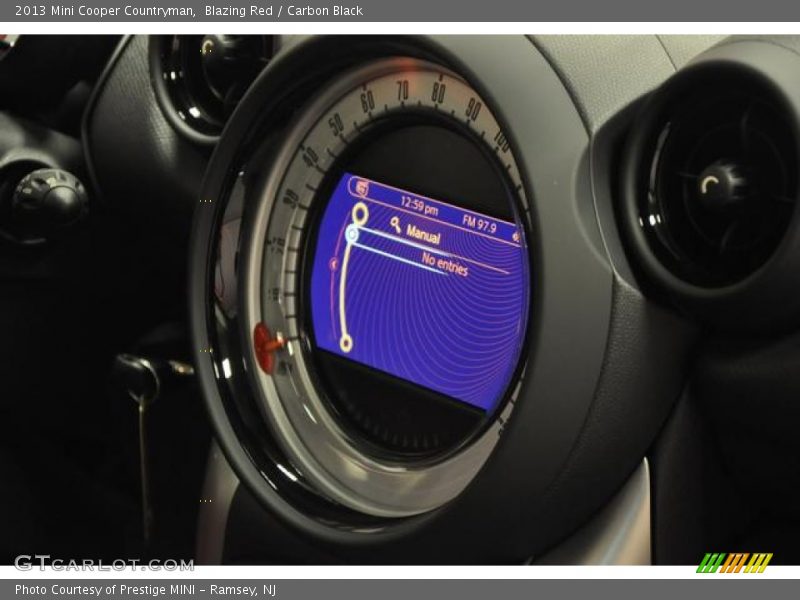Tap the pink icon in the status bar corner
The height and width of the screenshot is (600, 800).
click(362, 189)
